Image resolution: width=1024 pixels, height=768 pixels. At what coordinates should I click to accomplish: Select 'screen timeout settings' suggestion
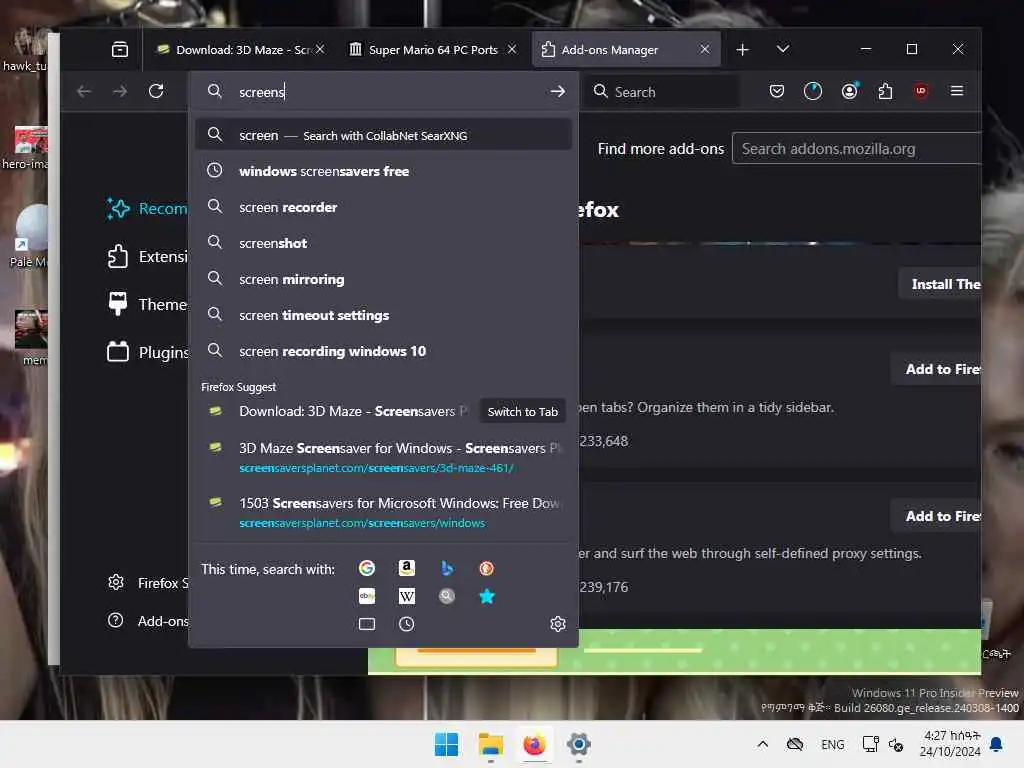click(383, 315)
